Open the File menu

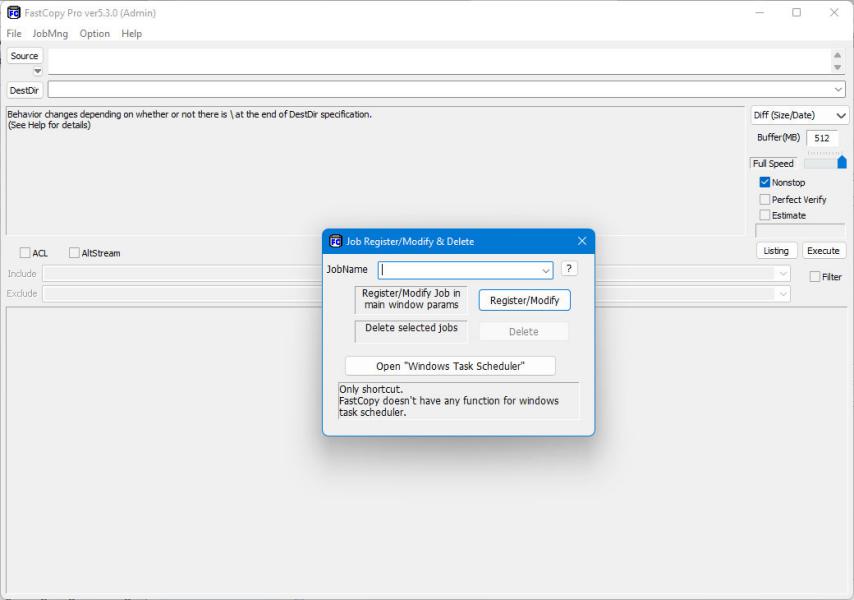[14, 34]
